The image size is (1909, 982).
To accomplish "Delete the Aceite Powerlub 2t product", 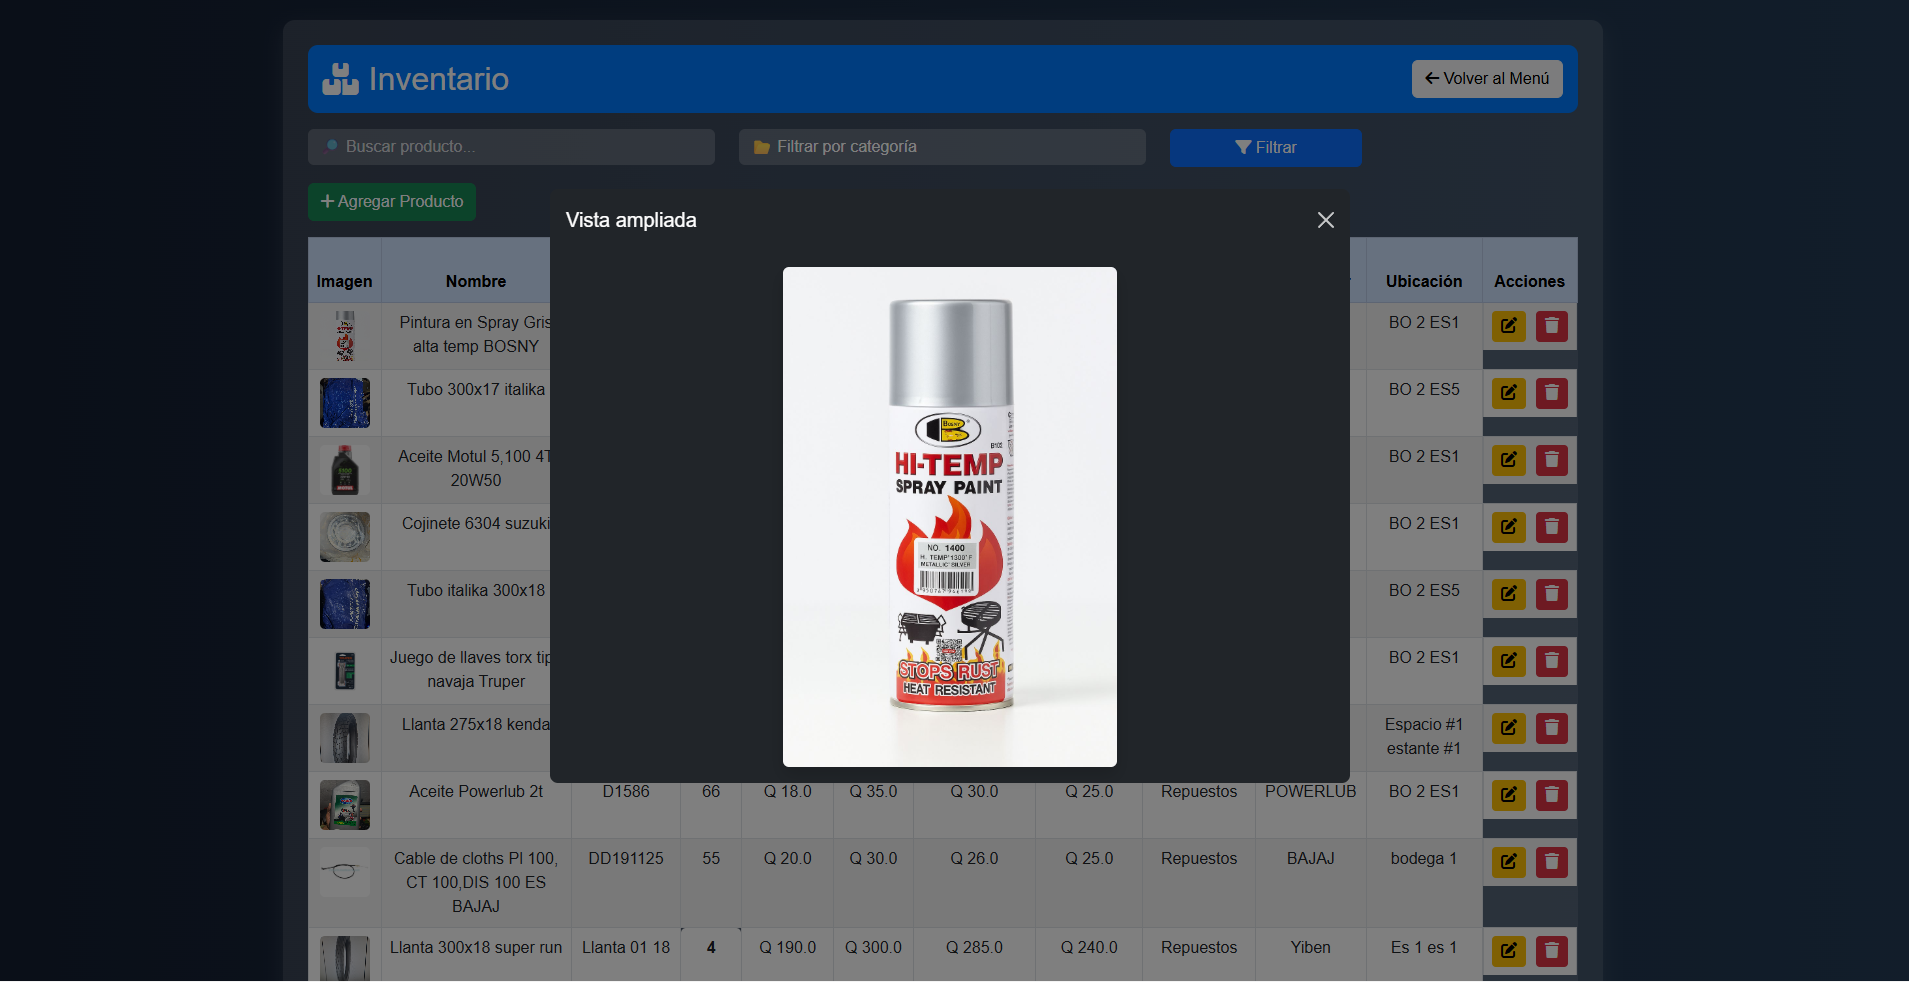I will [1552, 795].
